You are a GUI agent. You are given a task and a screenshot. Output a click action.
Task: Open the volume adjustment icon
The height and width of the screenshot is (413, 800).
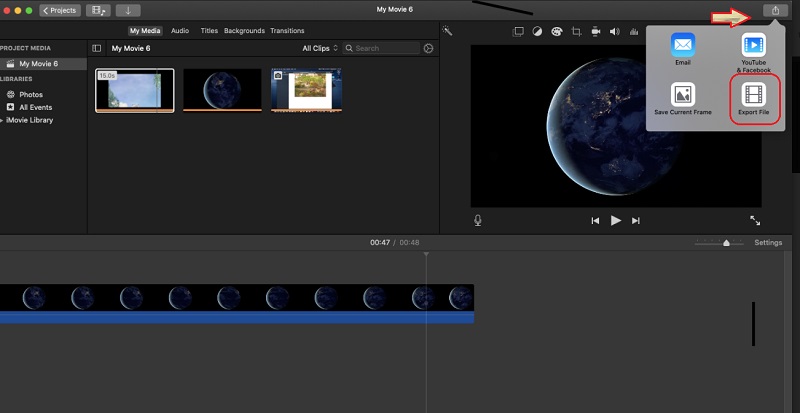pos(615,32)
